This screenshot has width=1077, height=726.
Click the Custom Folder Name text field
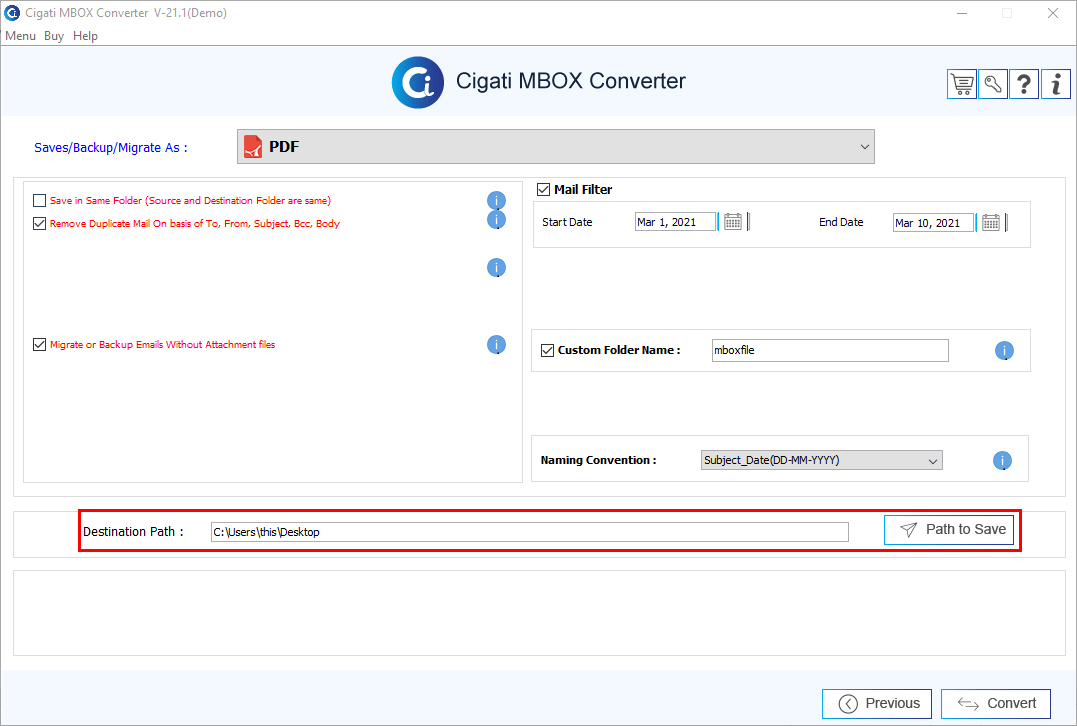pos(830,350)
